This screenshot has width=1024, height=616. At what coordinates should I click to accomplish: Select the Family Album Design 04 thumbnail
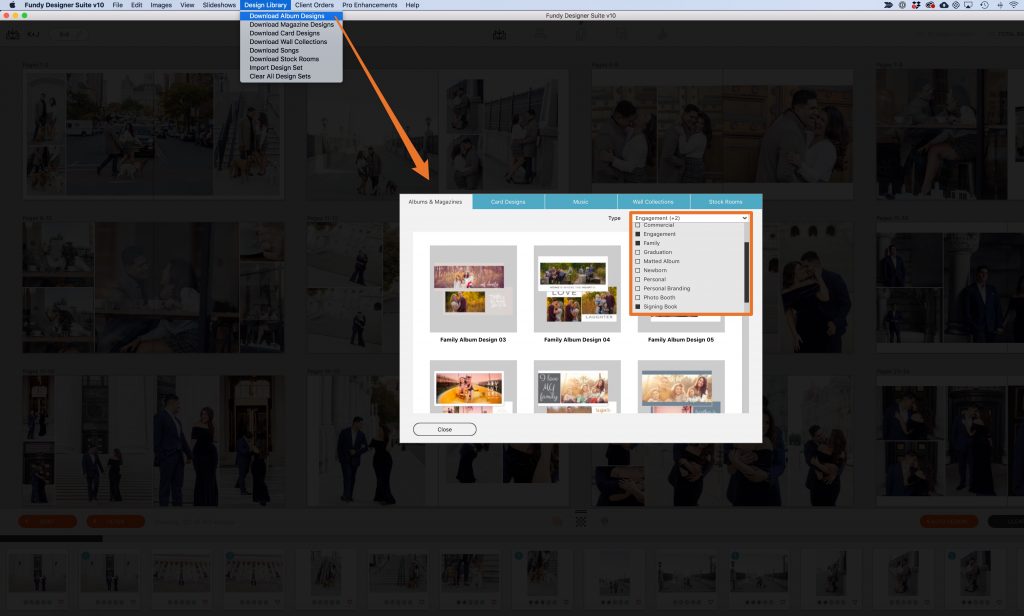pos(577,289)
